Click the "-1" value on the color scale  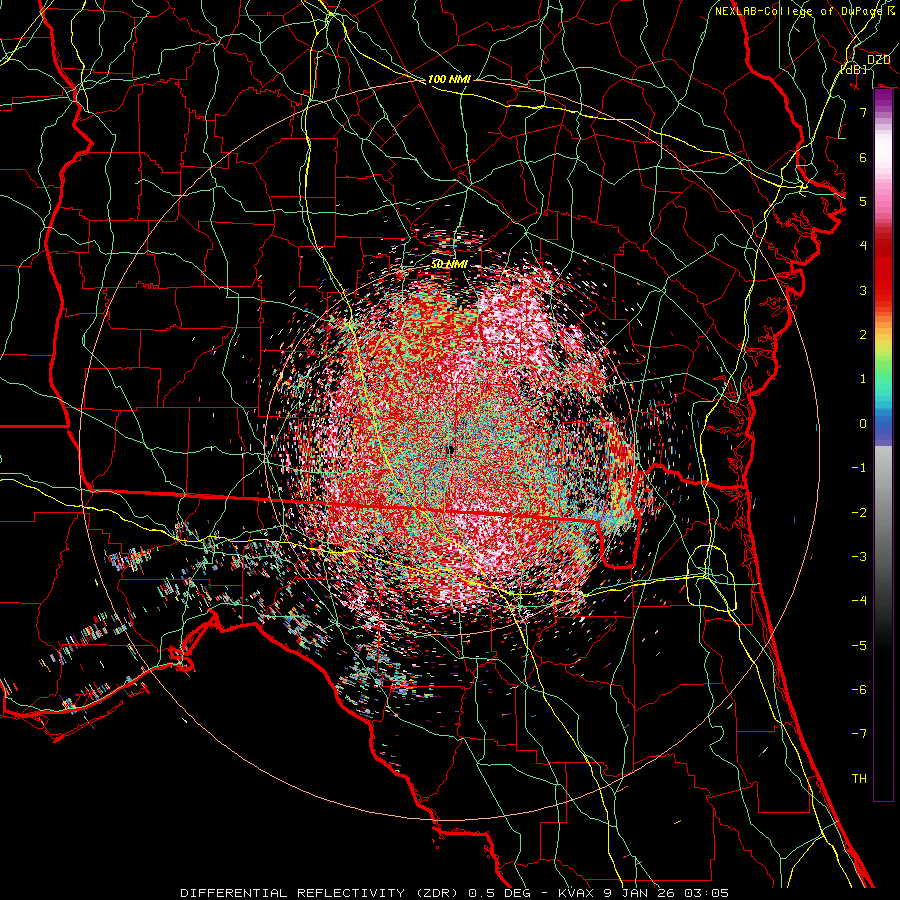click(859, 468)
